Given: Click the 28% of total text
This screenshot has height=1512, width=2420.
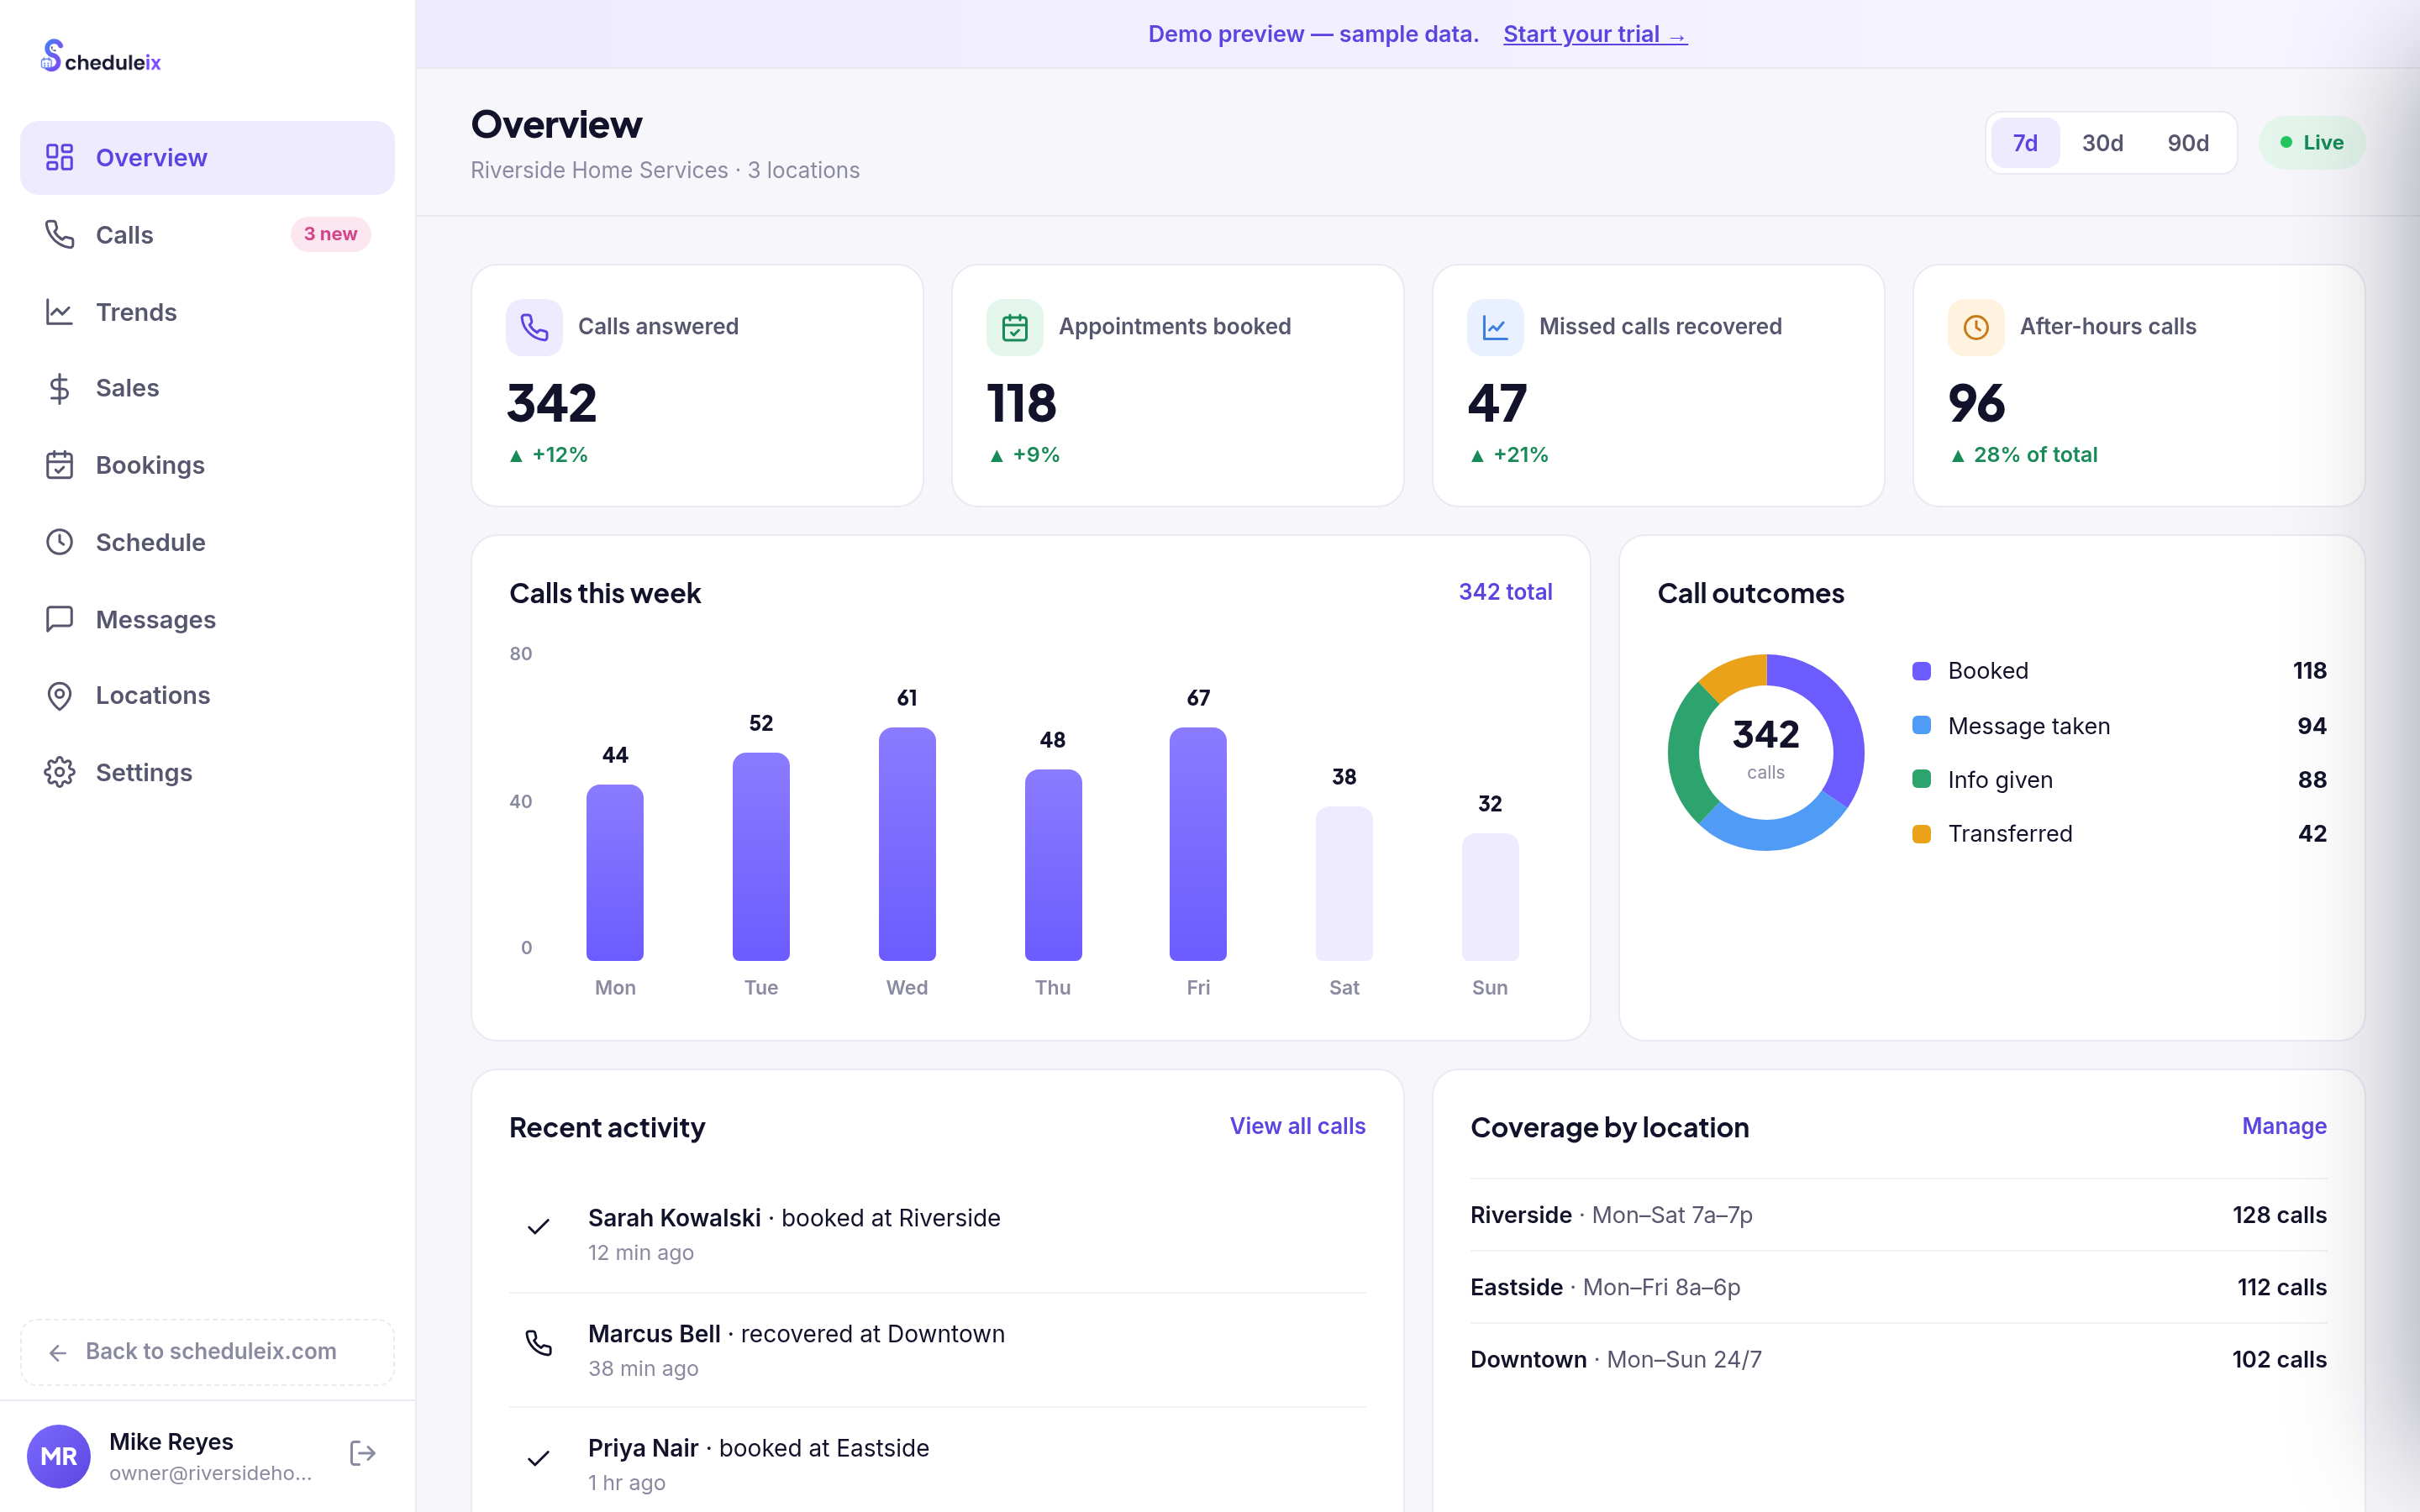Looking at the screenshot, I should (2035, 455).
